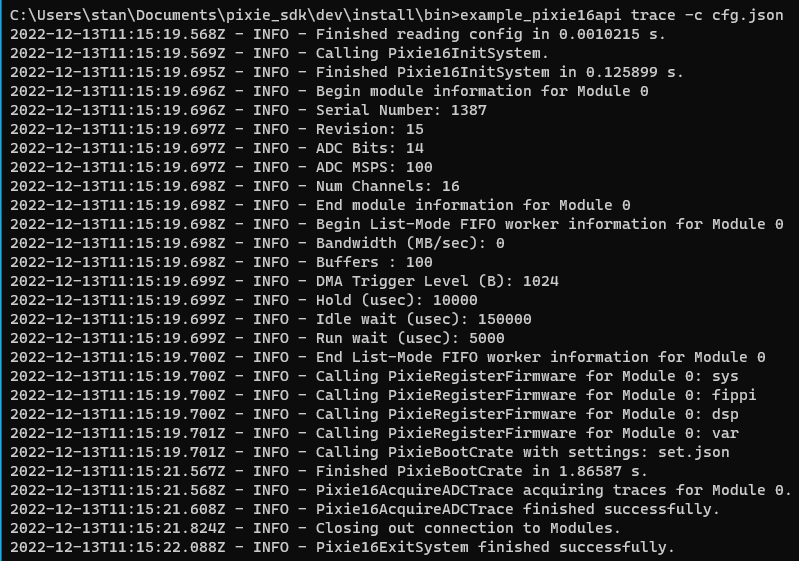Viewport: 799px width, 561px height.
Task: Click the 'Run wait (usec): 5000' line
Action: (257, 338)
